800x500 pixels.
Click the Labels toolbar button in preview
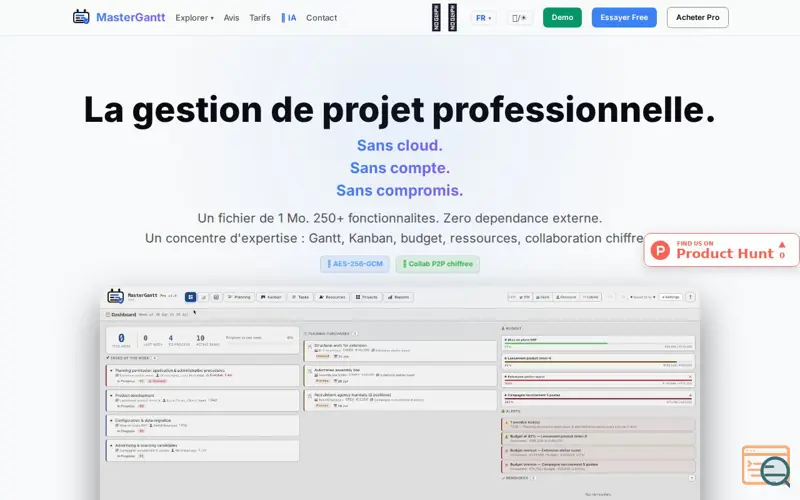(590, 297)
